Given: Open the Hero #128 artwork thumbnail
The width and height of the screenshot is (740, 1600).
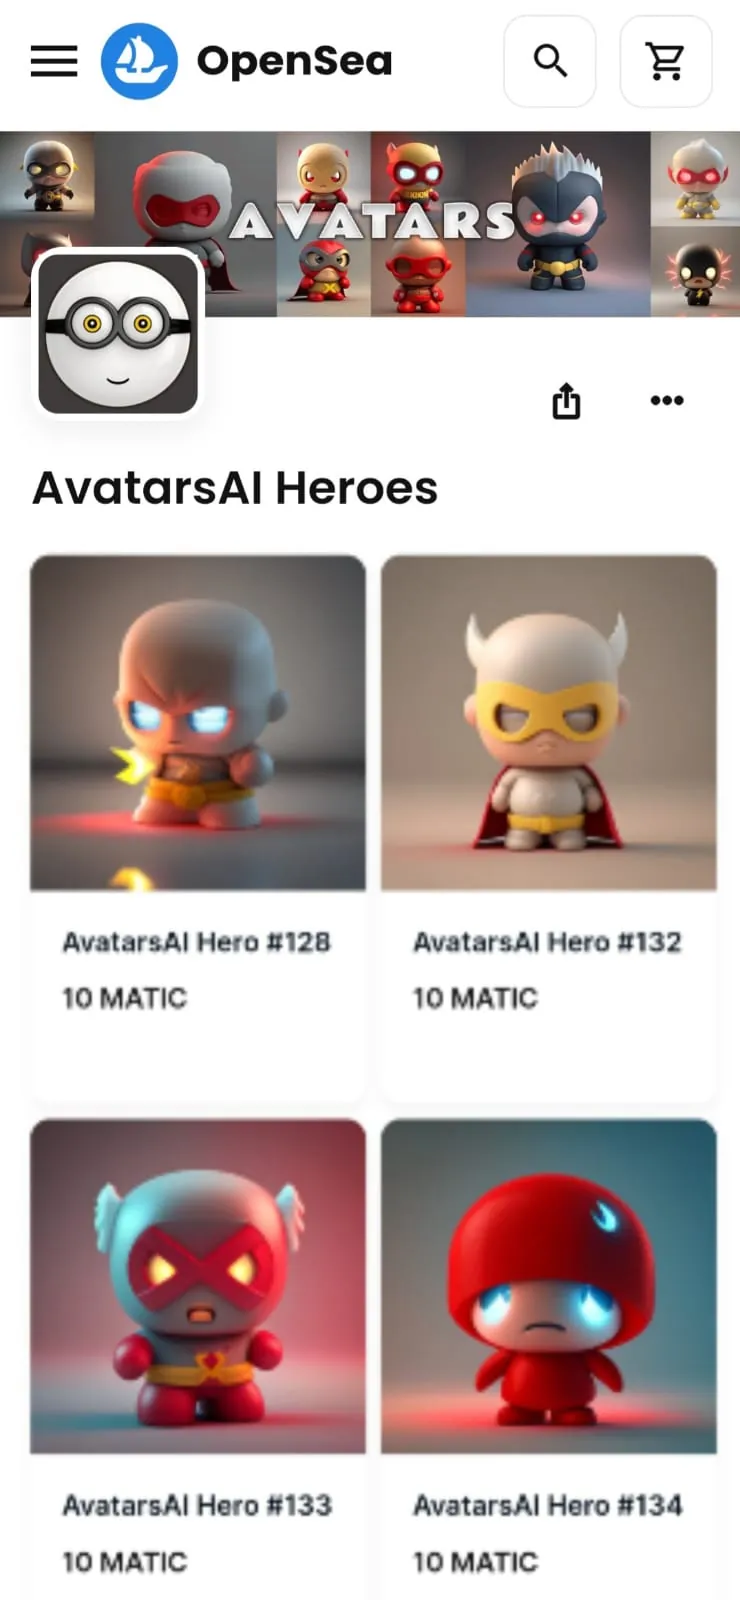Looking at the screenshot, I should click(198, 723).
